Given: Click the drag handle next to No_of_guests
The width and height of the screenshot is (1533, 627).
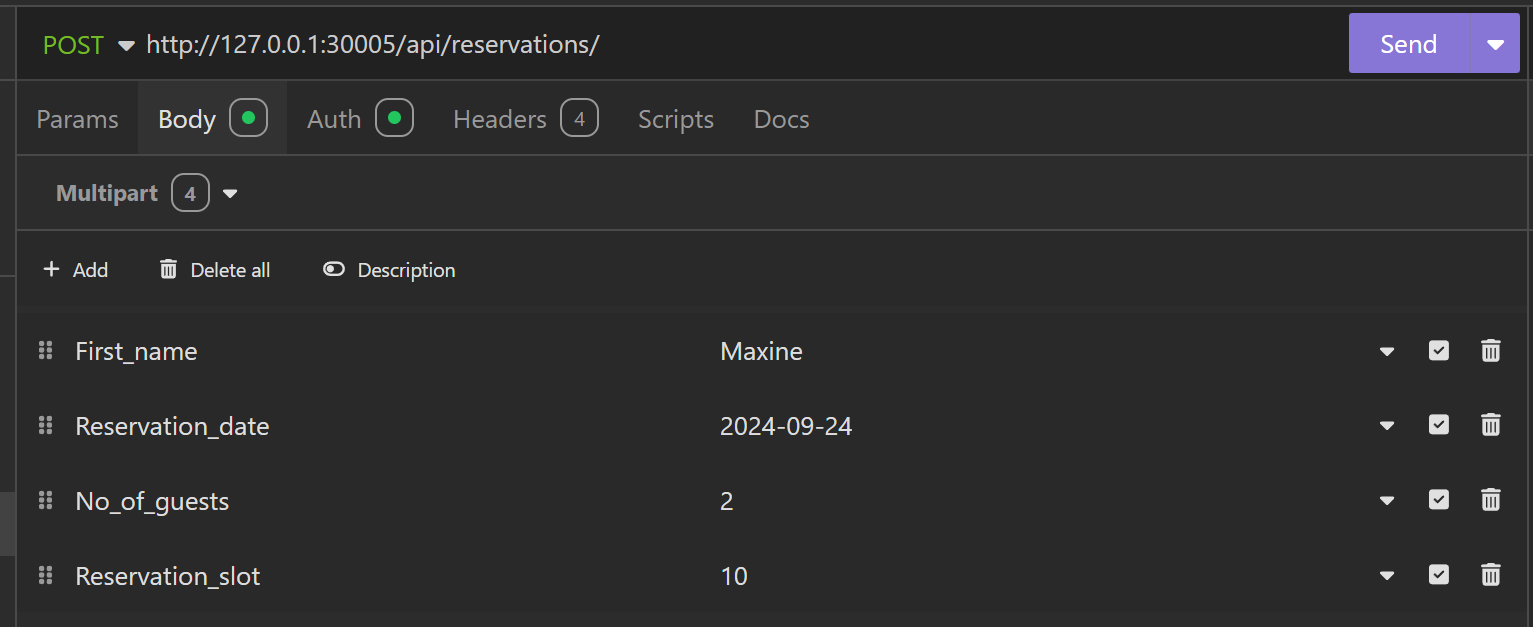Looking at the screenshot, I should pos(45,501).
